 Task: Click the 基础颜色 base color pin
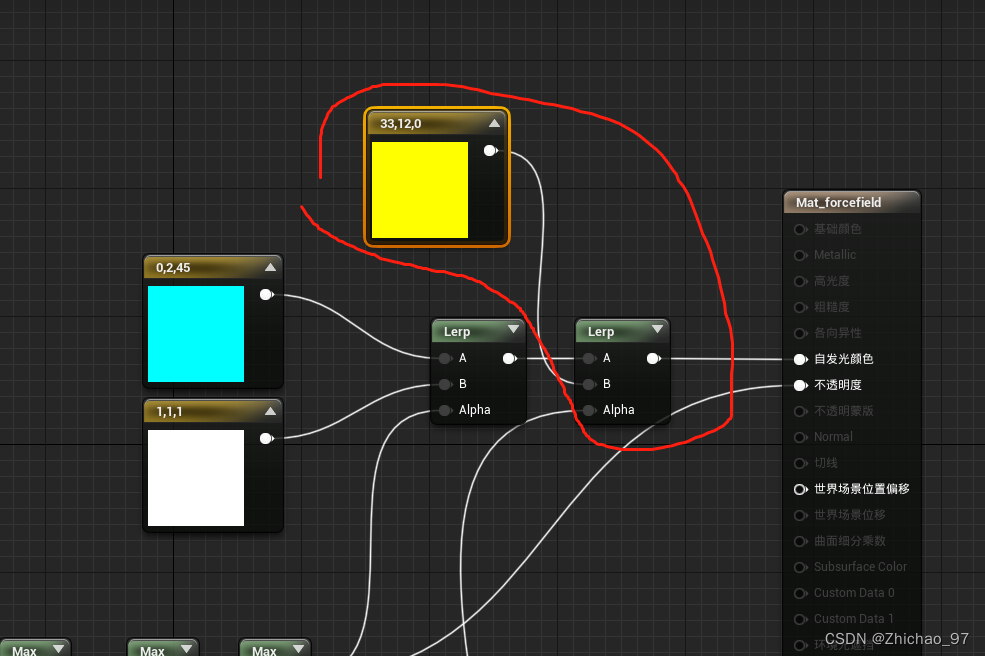tap(800, 229)
